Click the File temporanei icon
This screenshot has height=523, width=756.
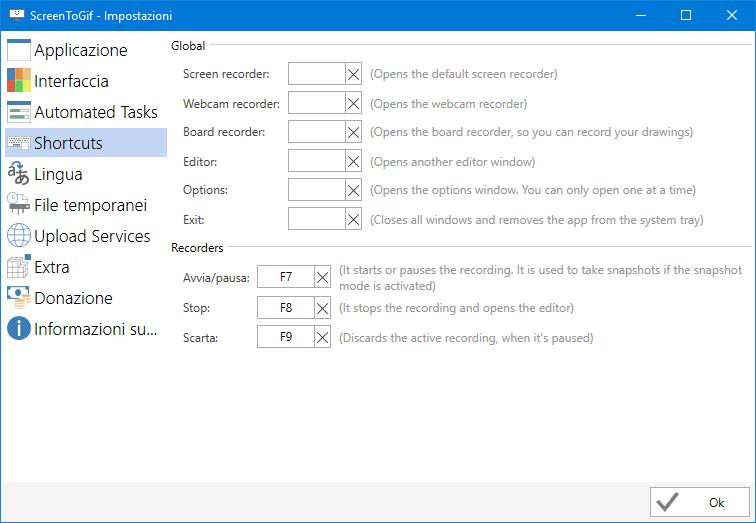(x=19, y=204)
